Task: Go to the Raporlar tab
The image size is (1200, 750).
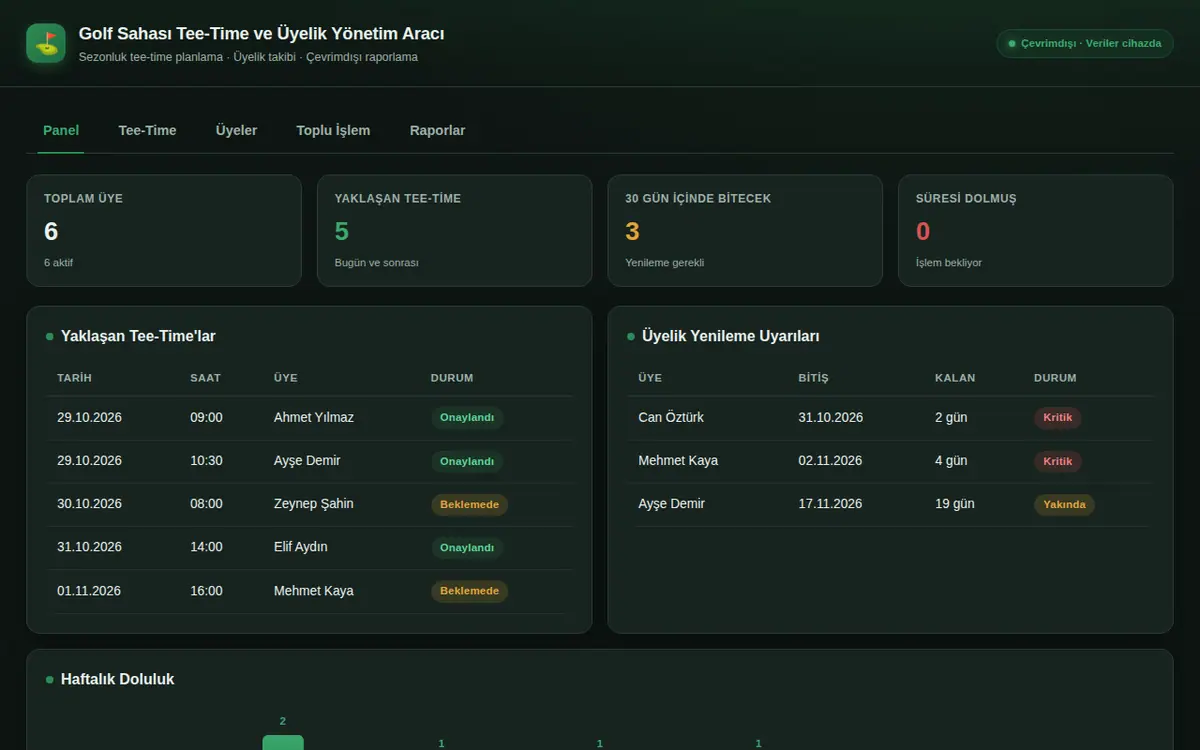Action: 437,130
